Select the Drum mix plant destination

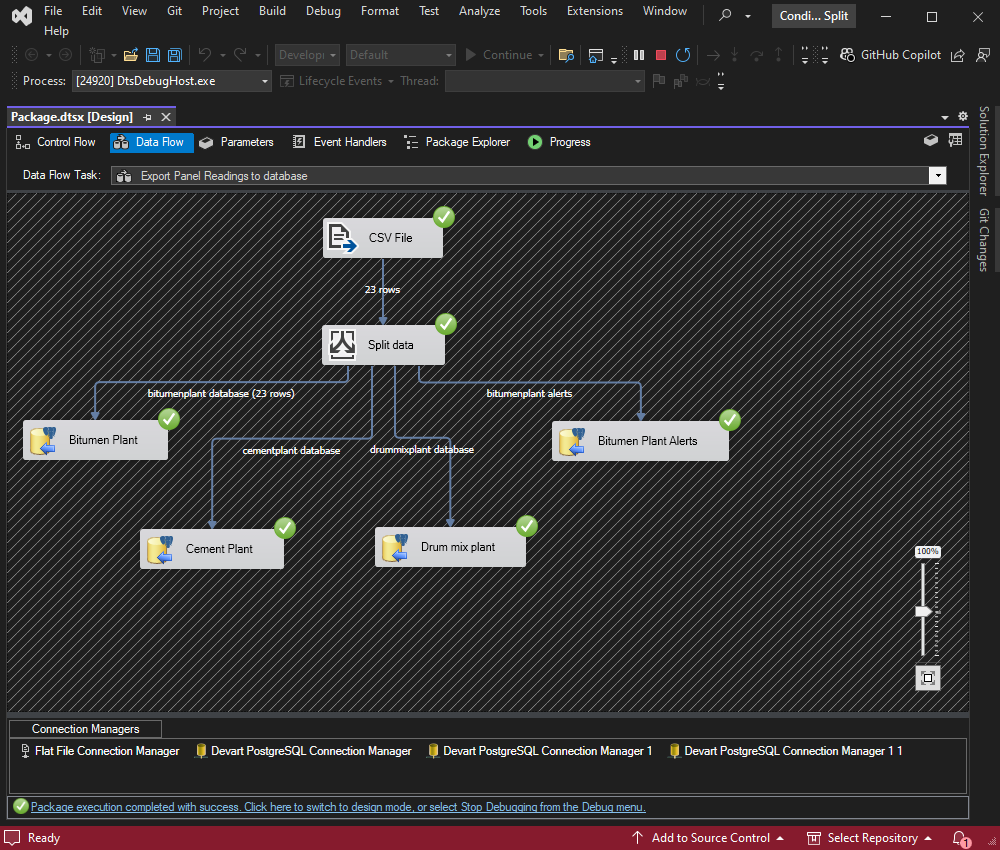[x=450, y=547]
